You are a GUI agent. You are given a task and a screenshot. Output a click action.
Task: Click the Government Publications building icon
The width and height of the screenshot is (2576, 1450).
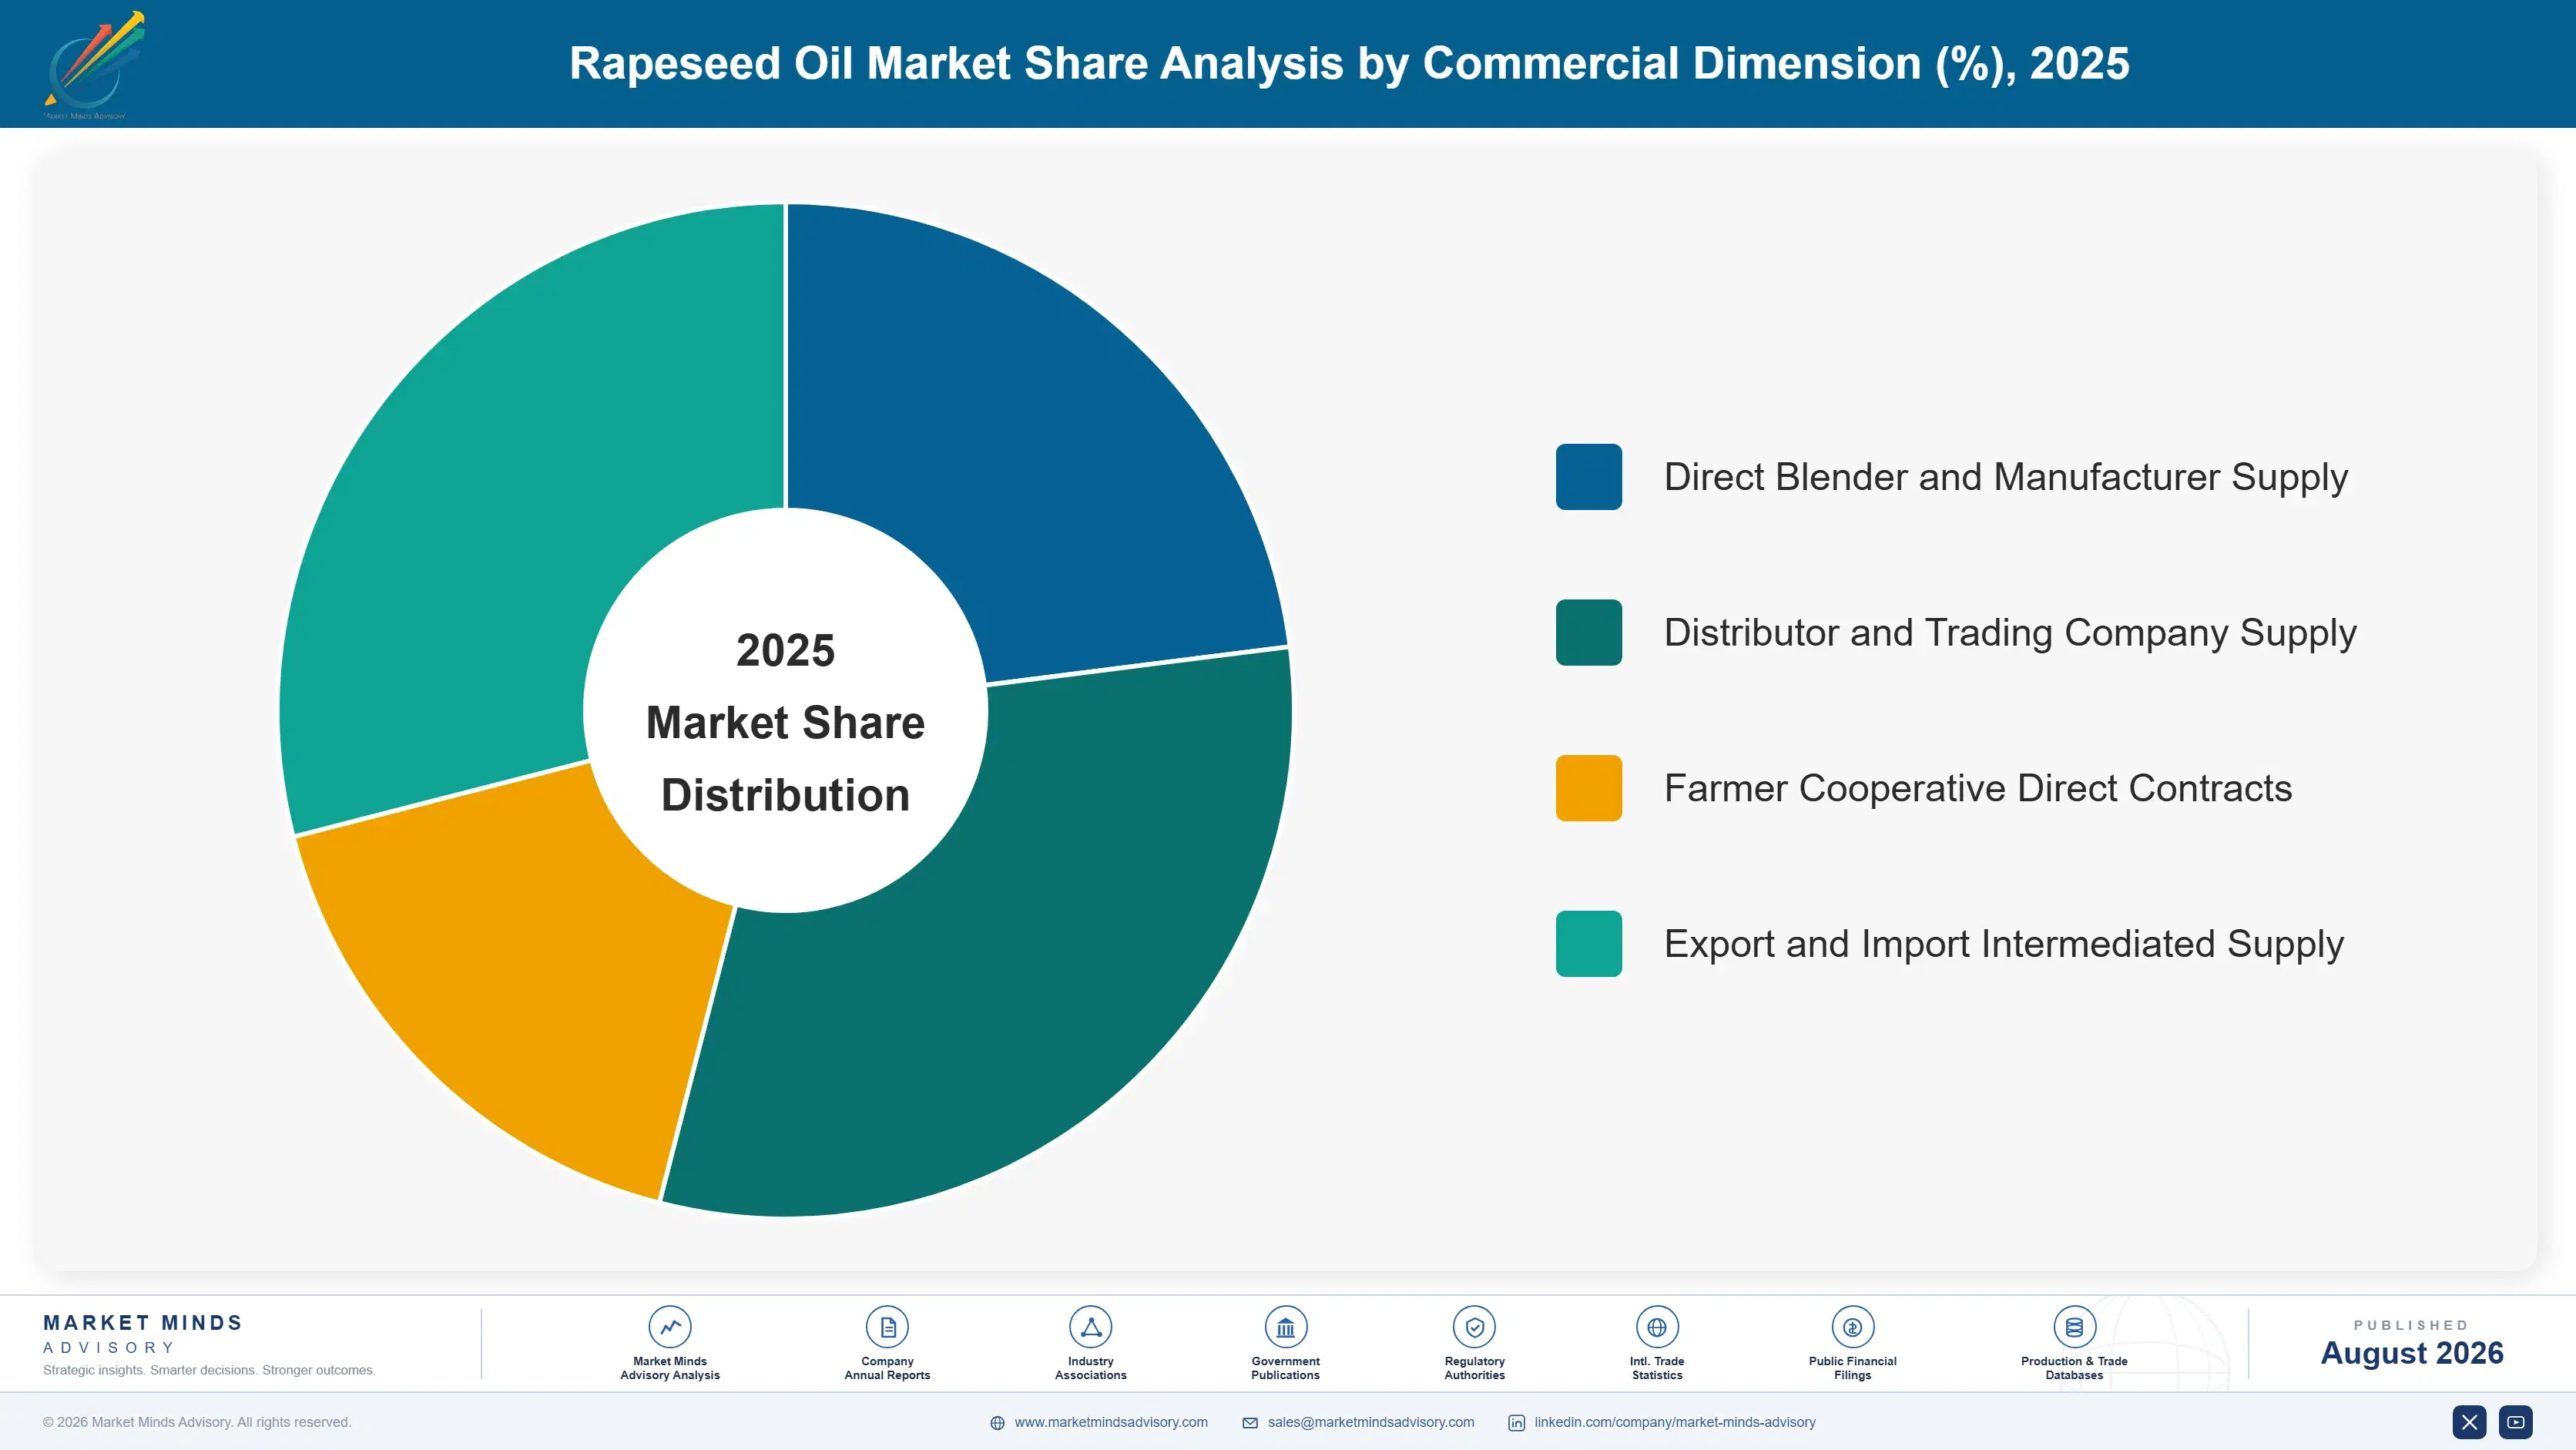pos(1285,1327)
